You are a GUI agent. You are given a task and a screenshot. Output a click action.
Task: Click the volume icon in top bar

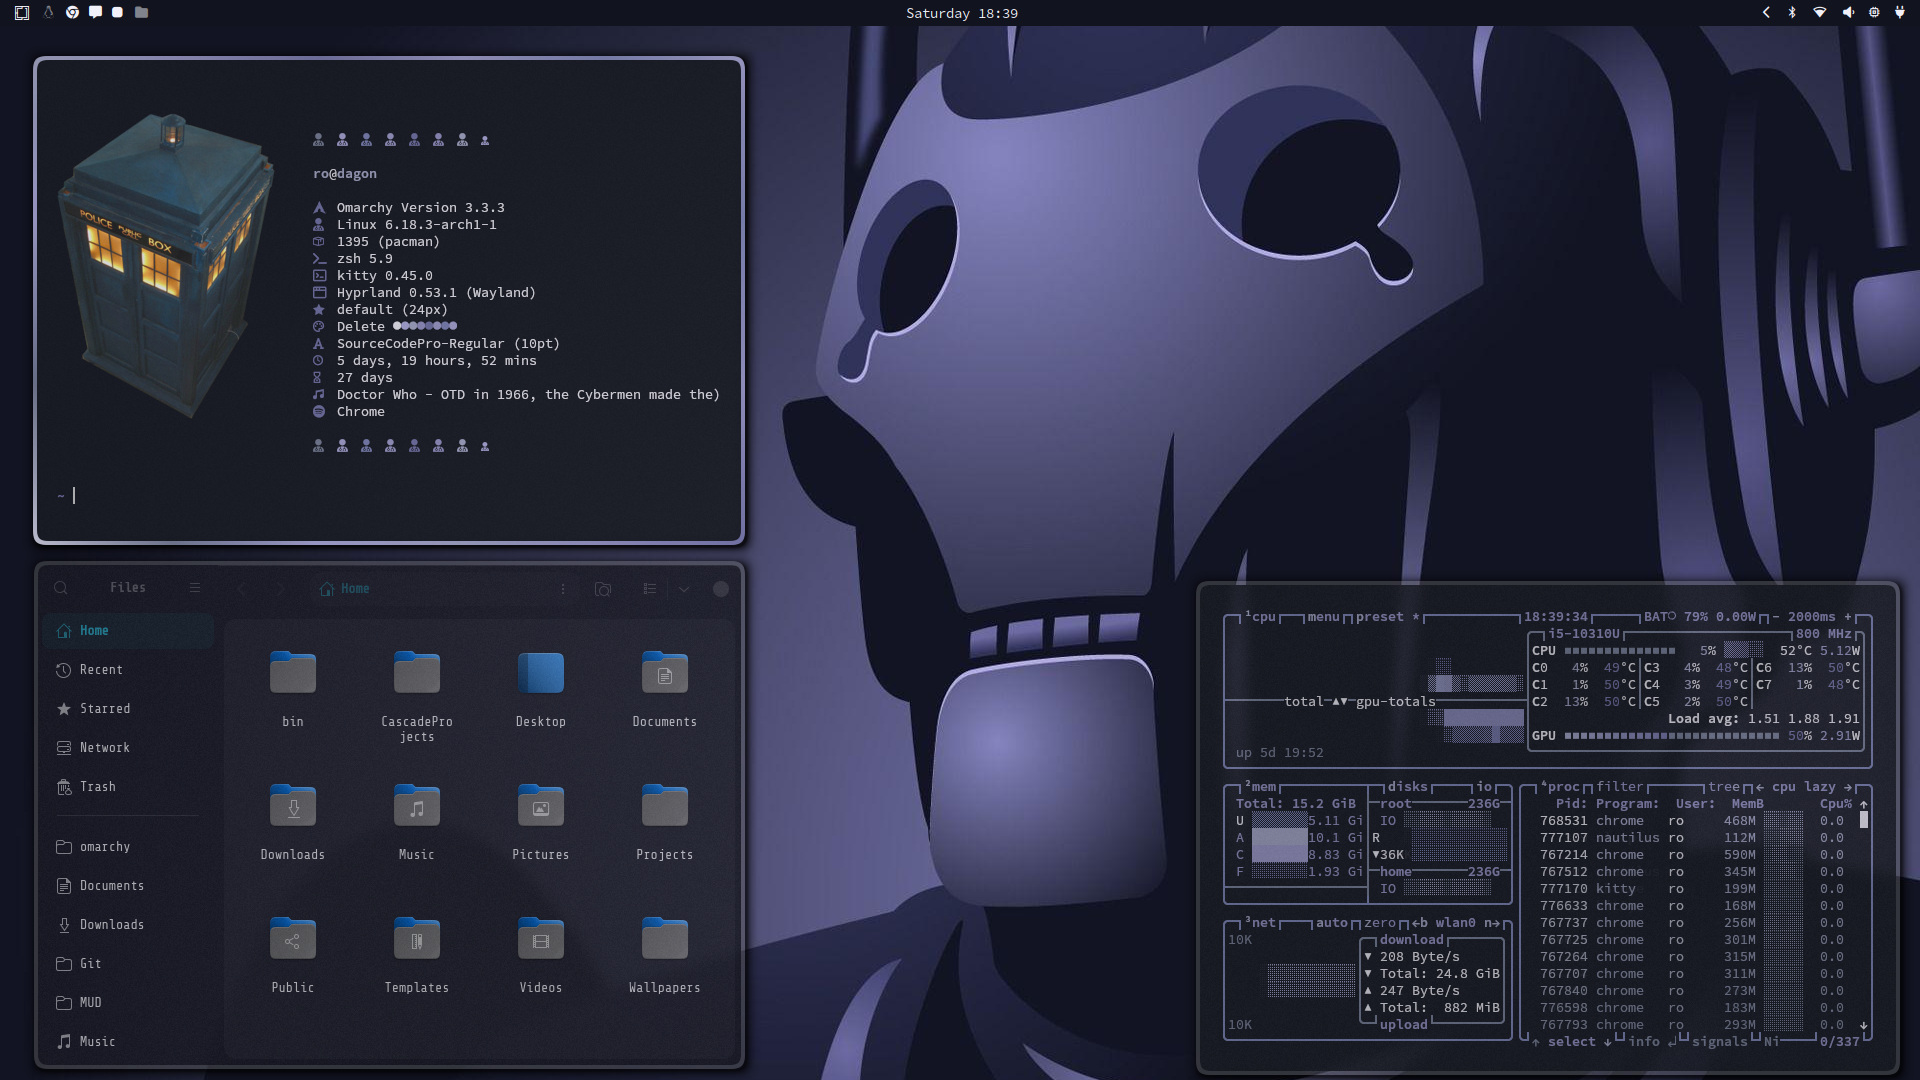(x=1847, y=13)
